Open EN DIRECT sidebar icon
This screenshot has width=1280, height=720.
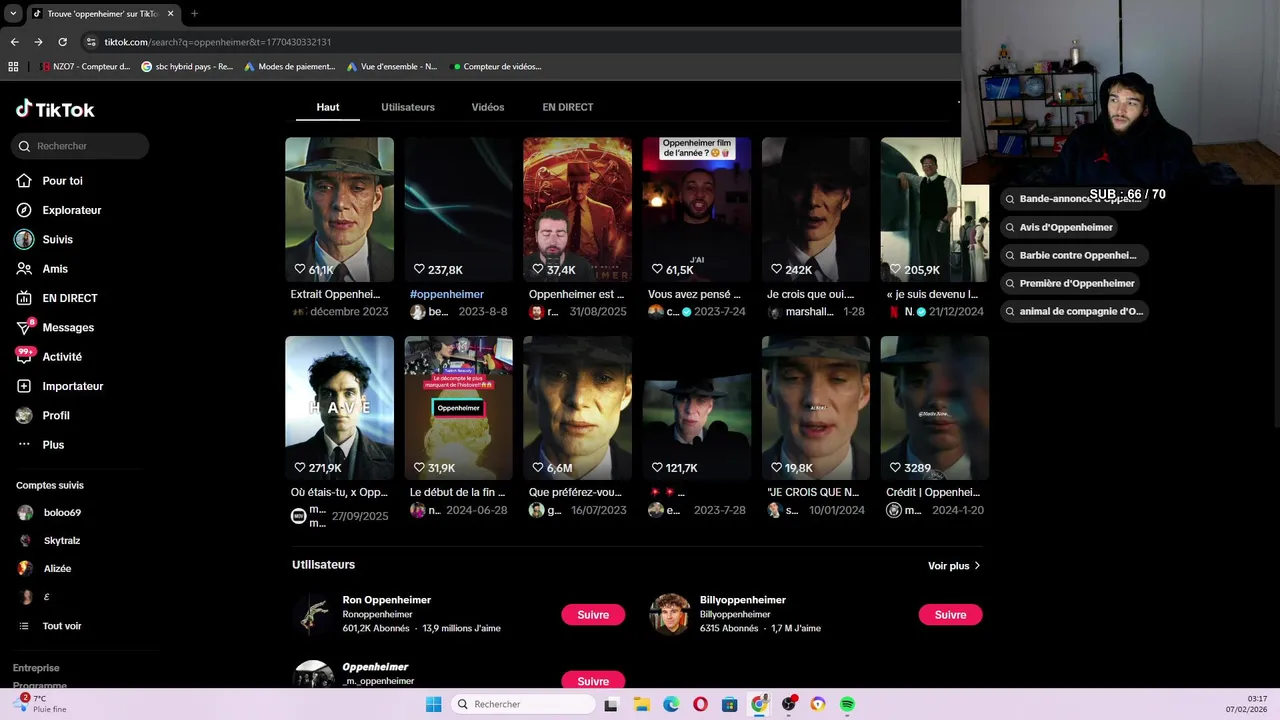[24, 298]
